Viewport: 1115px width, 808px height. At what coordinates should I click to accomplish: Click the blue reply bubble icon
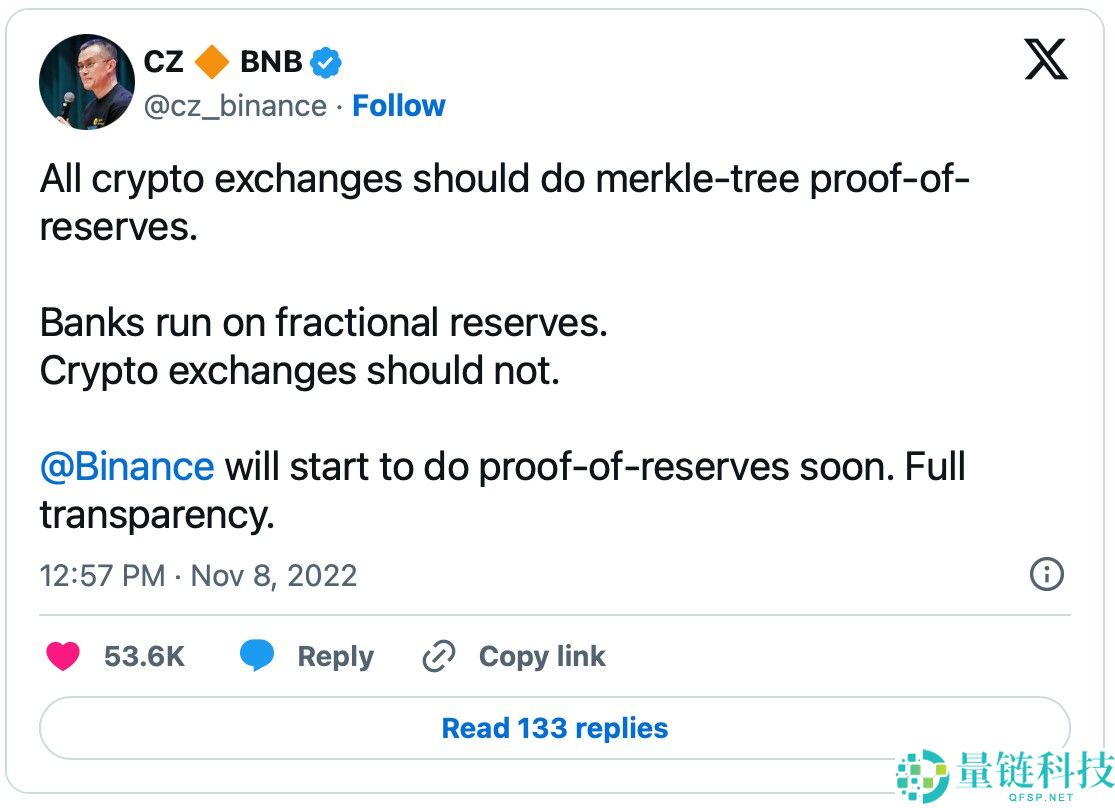(x=257, y=656)
